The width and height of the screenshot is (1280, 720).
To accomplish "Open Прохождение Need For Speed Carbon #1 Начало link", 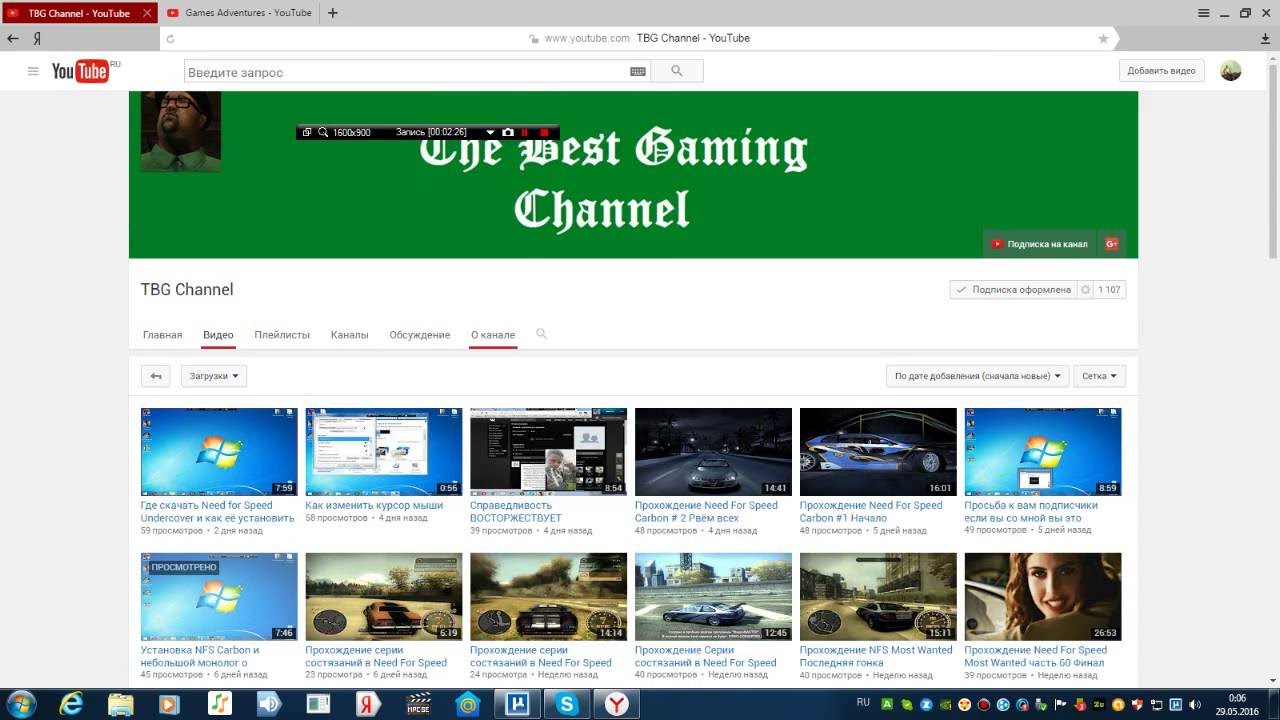I will pyautogui.click(x=871, y=512).
